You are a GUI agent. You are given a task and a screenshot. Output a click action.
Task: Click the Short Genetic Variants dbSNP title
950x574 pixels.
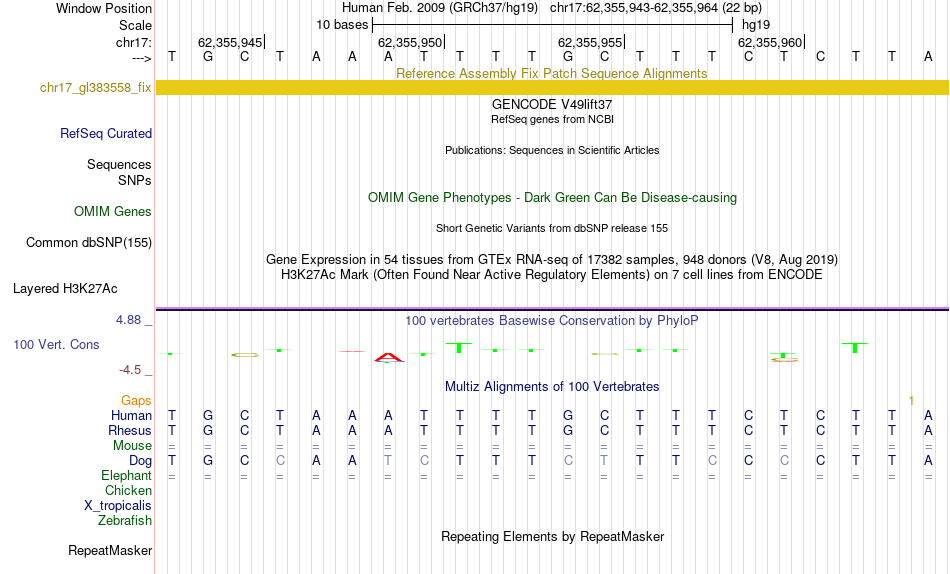coord(552,228)
